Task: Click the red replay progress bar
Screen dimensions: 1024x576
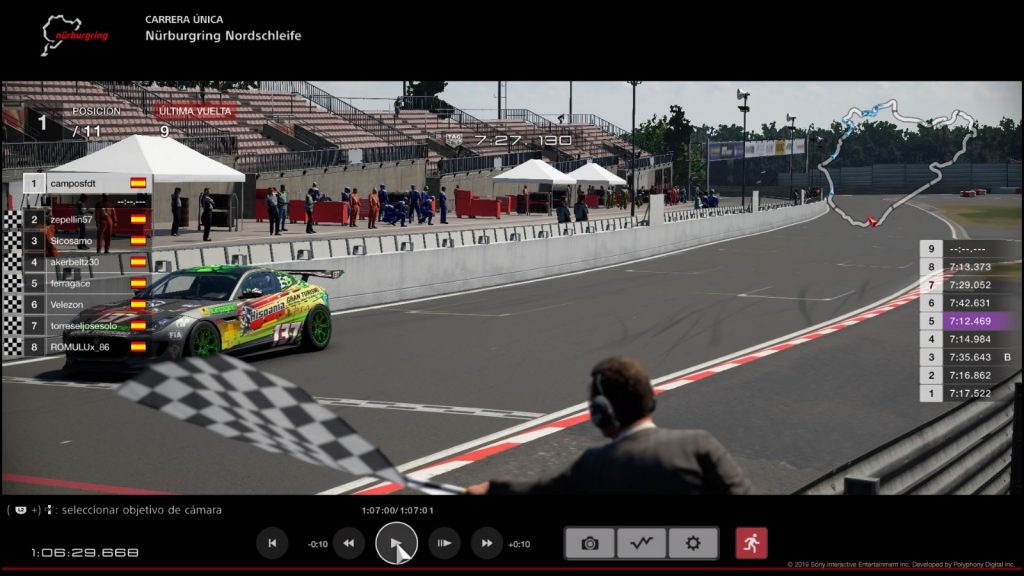Action: coord(512,569)
